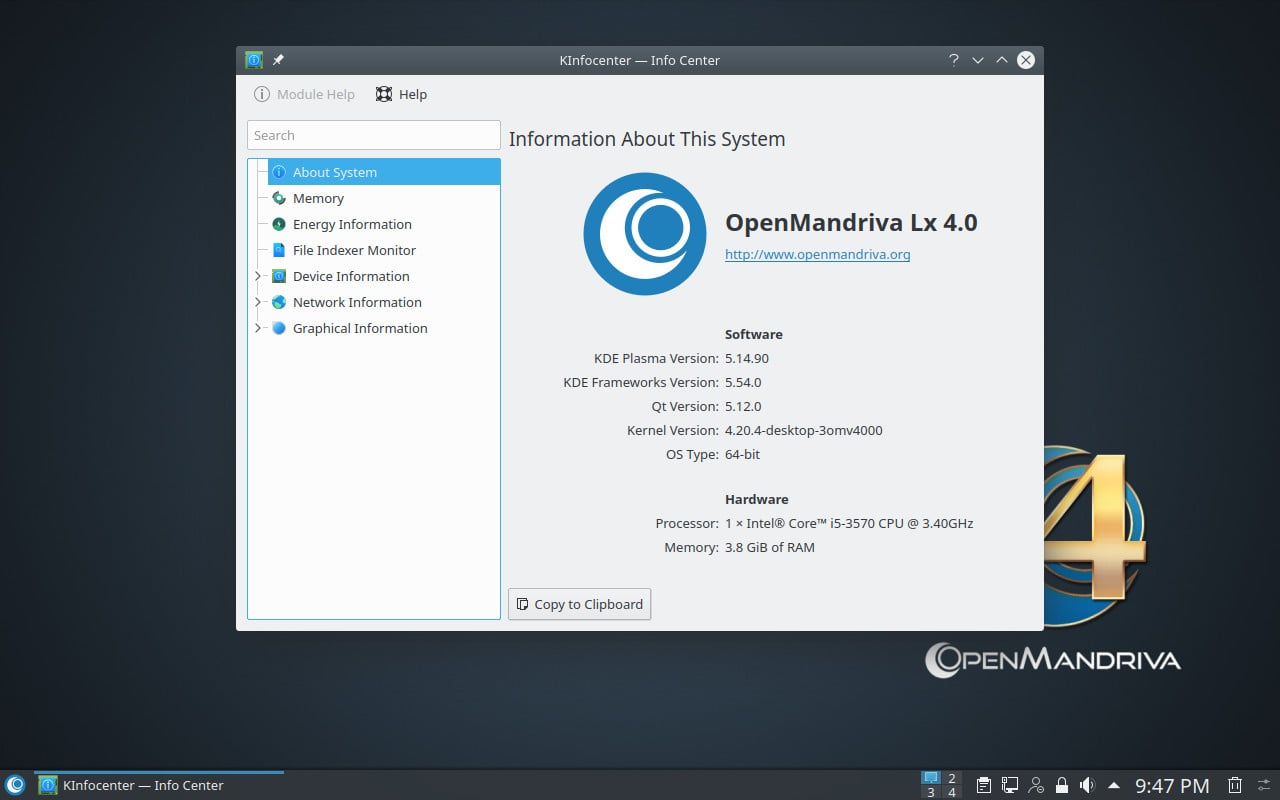
Task: Click the volume icon in the tray
Action: click(x=1086, y=784)
